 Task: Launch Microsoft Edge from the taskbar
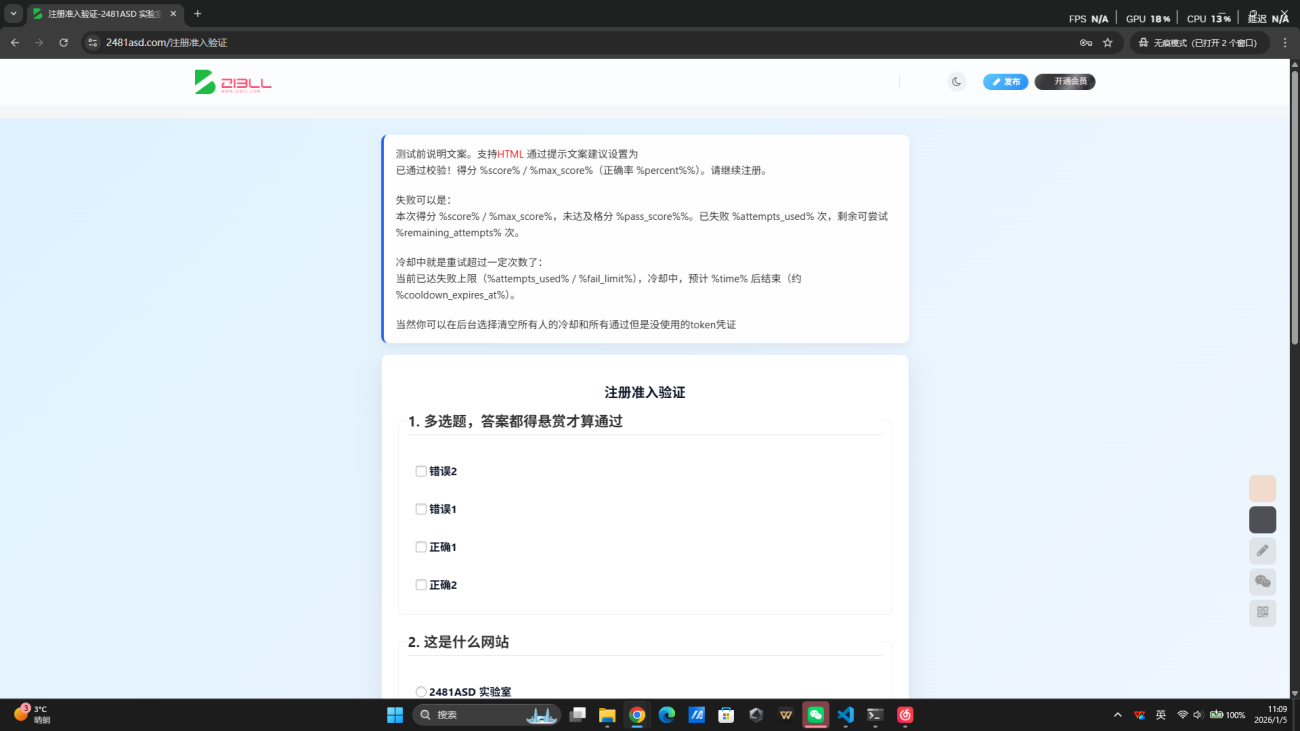(x=667, y=715)
